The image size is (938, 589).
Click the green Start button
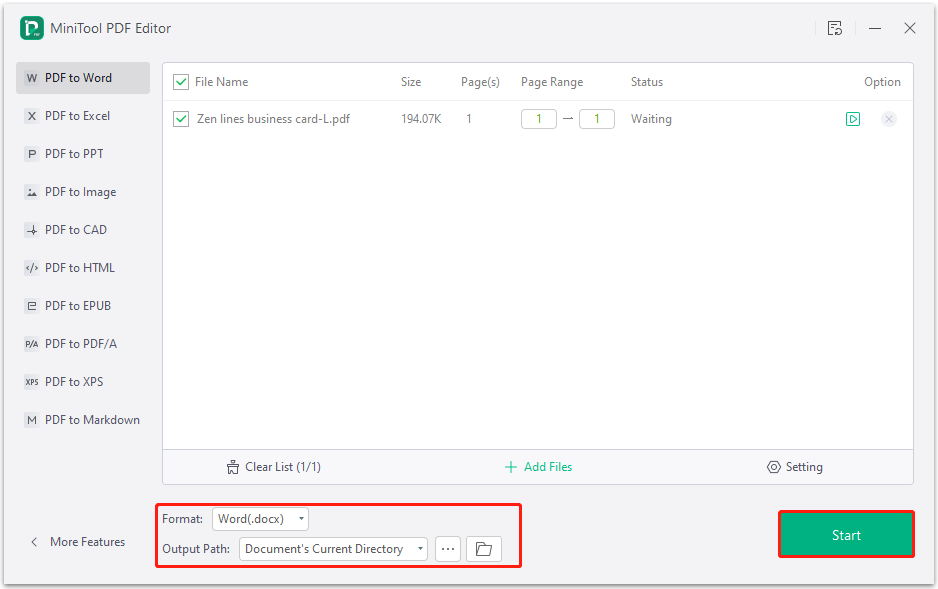point(846,535)
